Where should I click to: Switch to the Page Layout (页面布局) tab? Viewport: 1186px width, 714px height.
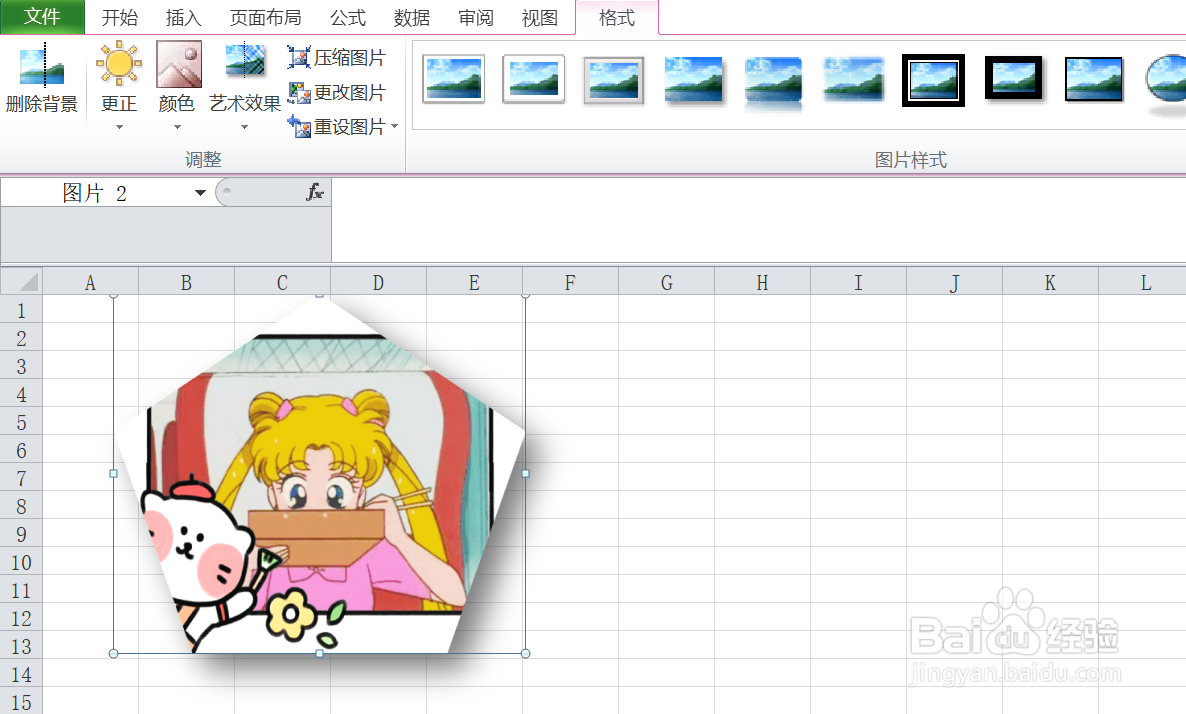pyautogui.click(x=265, y=17)
